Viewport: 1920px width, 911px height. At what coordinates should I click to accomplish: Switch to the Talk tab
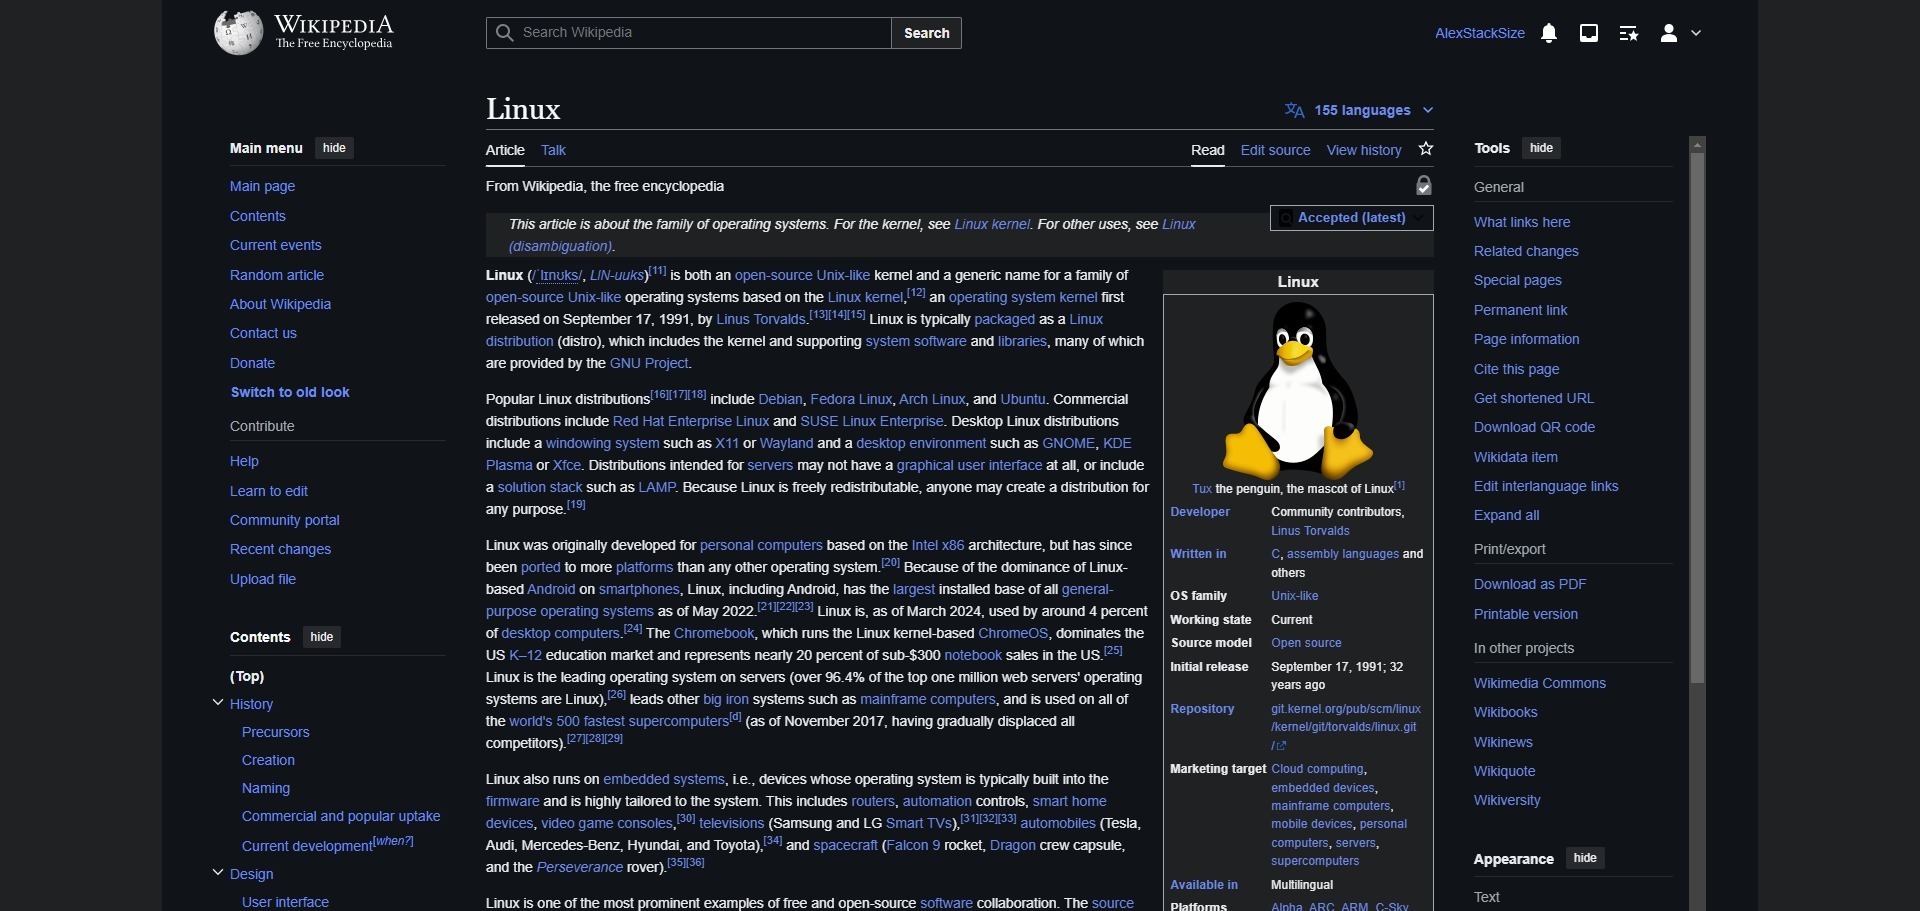(x=553, y=150)
